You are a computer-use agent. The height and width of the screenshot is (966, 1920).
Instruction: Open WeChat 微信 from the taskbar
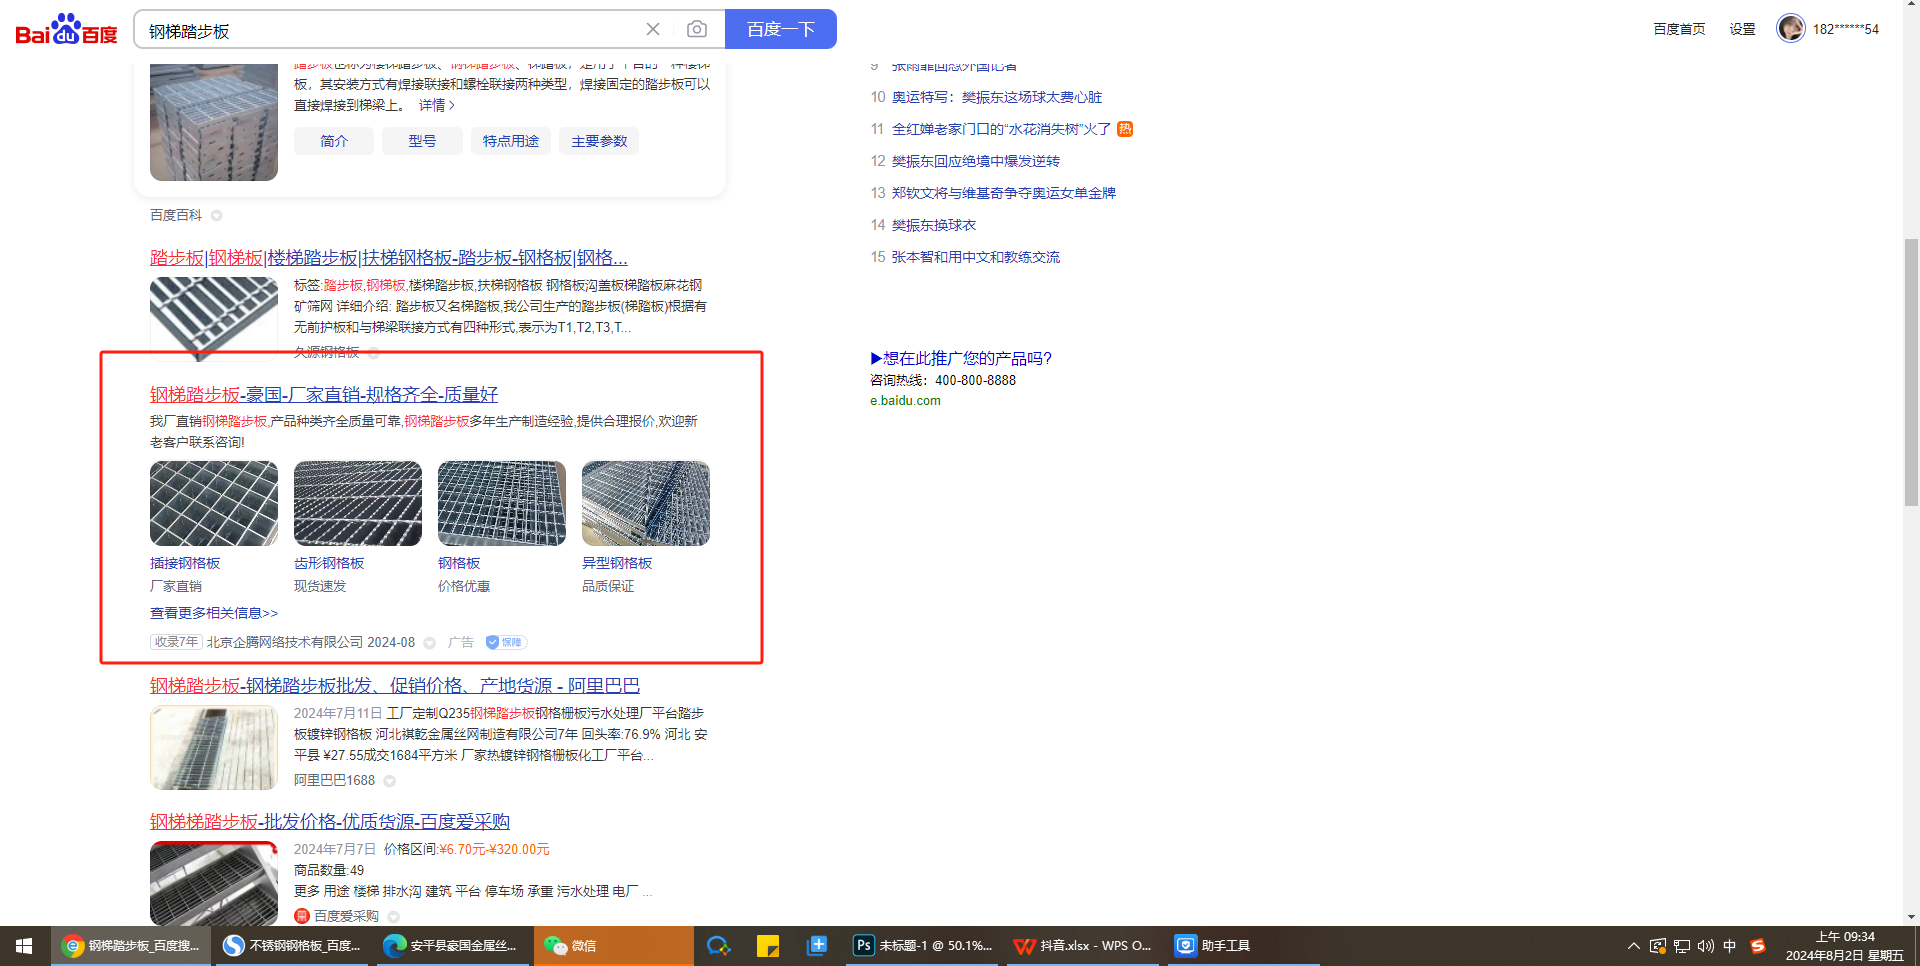coord(613,946)
